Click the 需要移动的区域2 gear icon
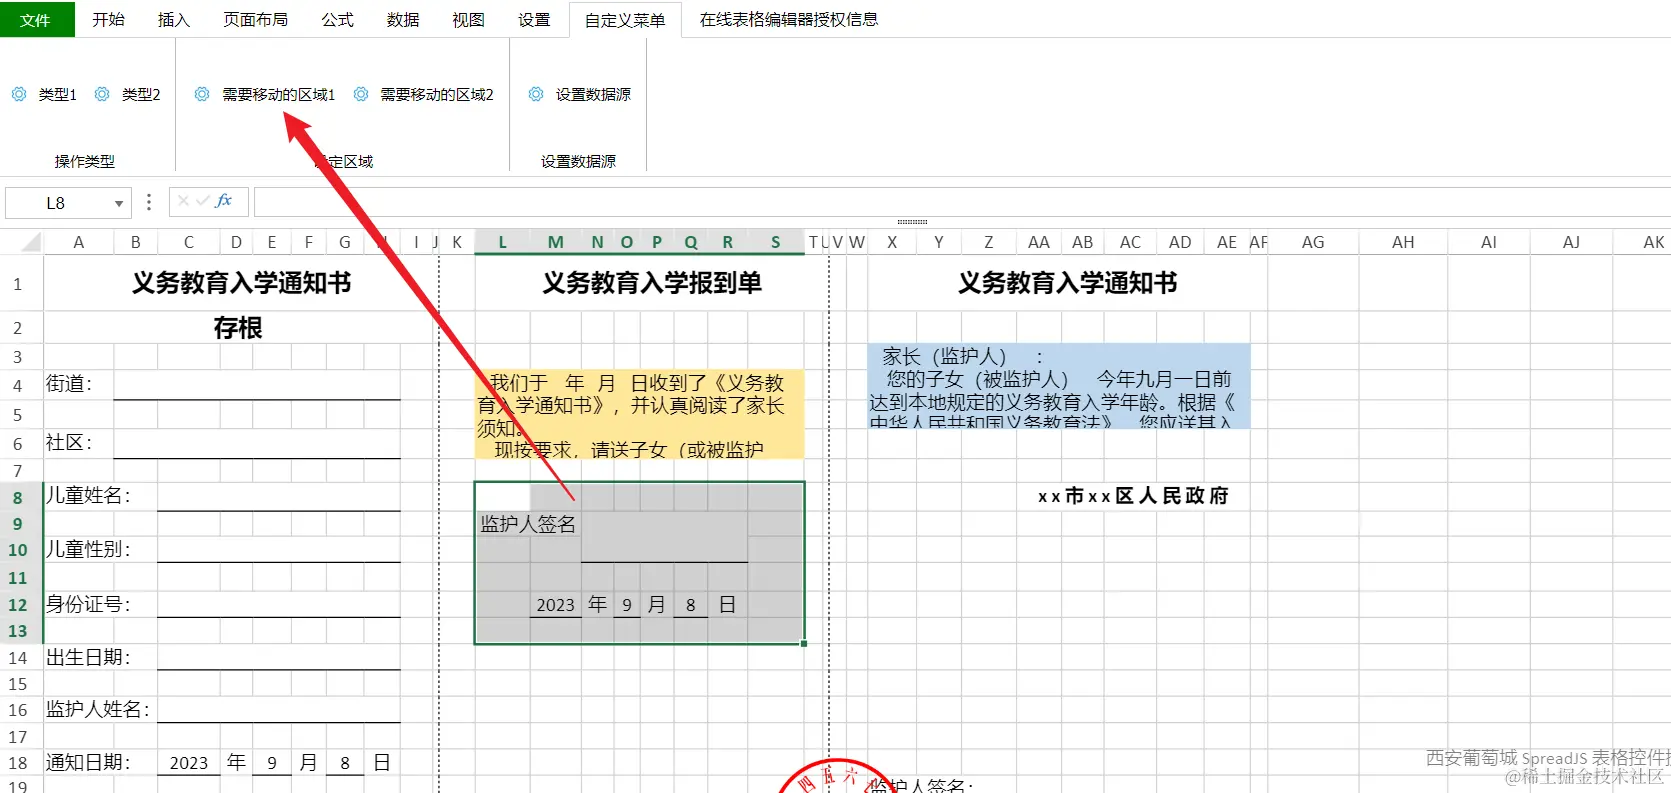Image resolution: width=1671 pixels, height=793 pixels. coord(361,94)
